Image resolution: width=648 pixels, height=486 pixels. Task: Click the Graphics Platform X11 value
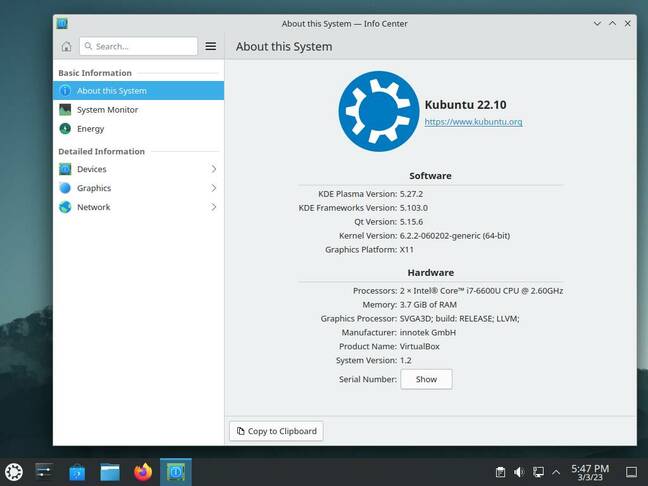[407, 250]
